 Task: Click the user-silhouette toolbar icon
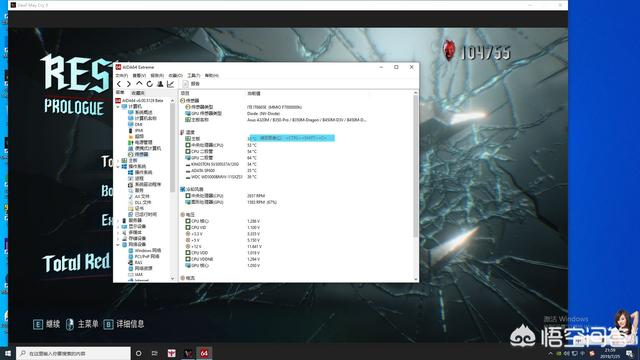(x=160, y=84)
